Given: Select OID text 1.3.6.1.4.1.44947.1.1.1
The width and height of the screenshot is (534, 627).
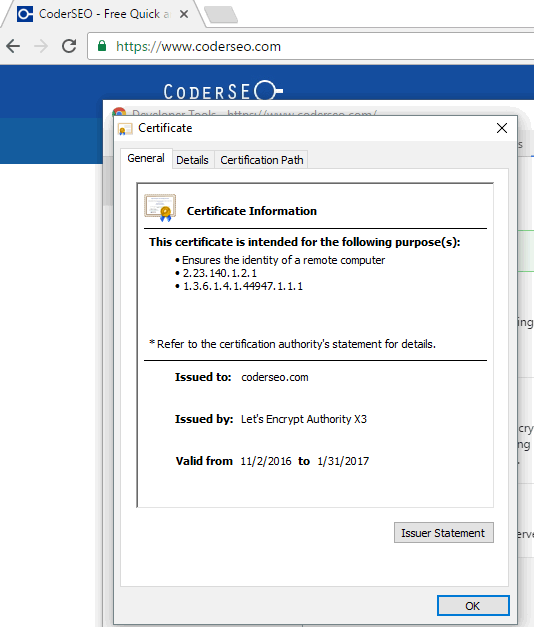Looking at the screenshot, I should coord(243,286).
